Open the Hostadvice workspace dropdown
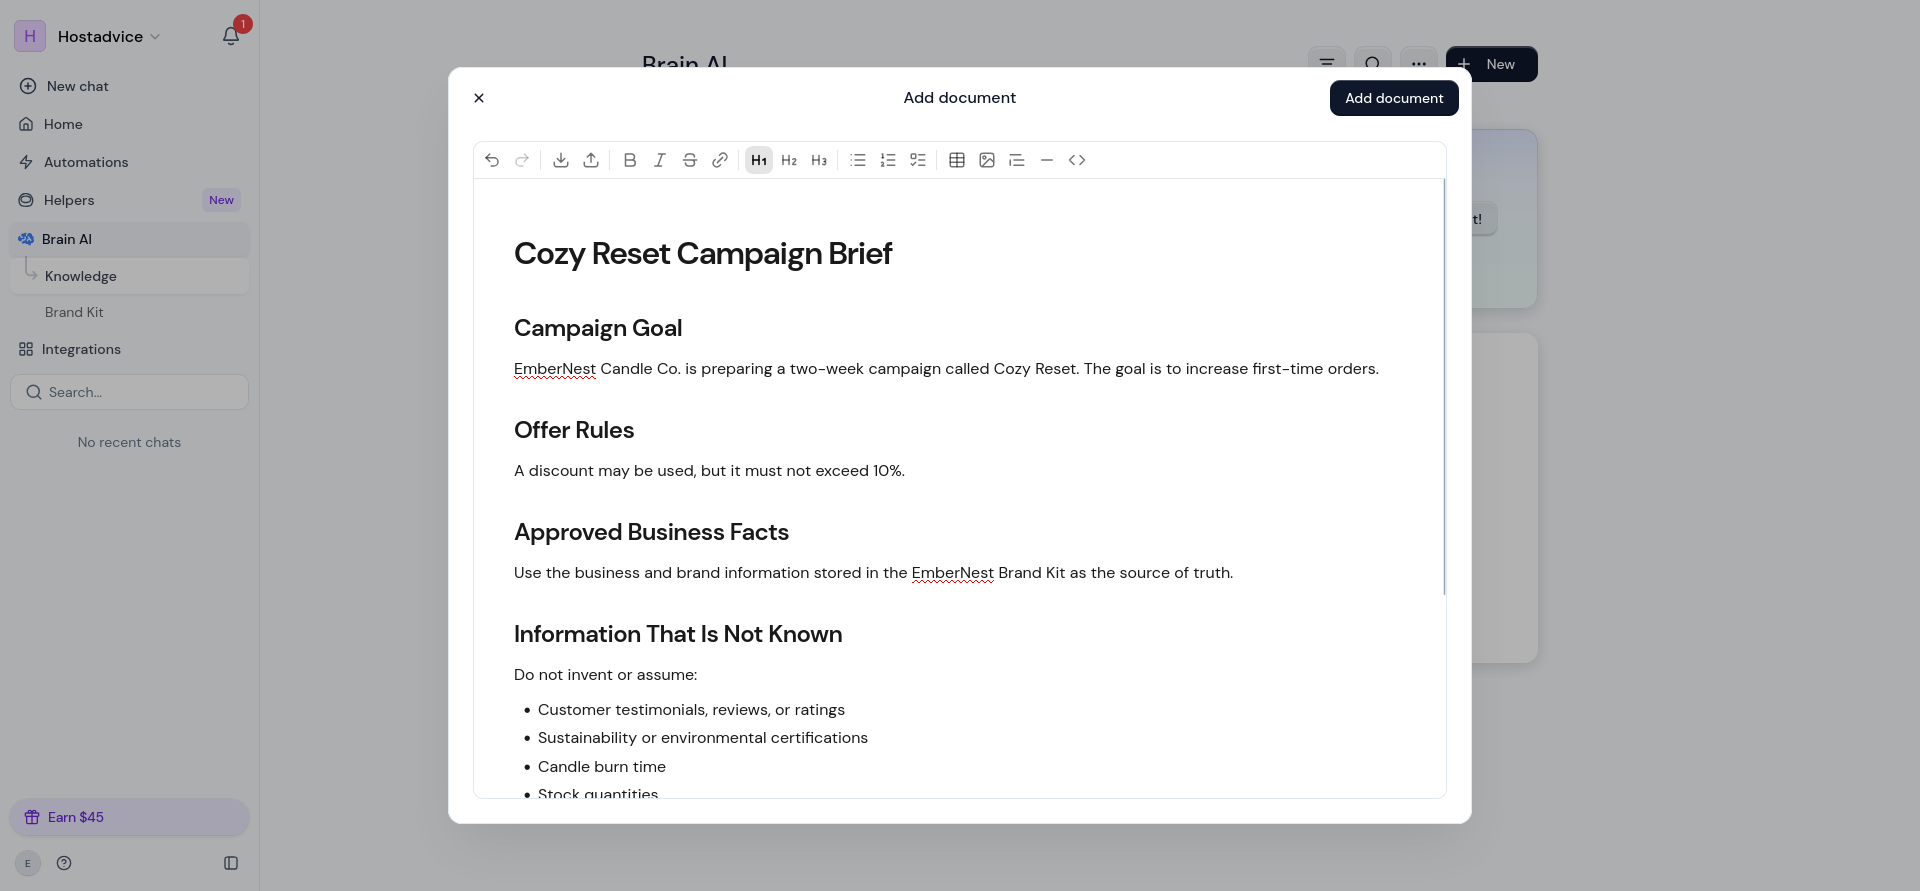Screen dimensions: 1920x891 [x=88, y=37]
